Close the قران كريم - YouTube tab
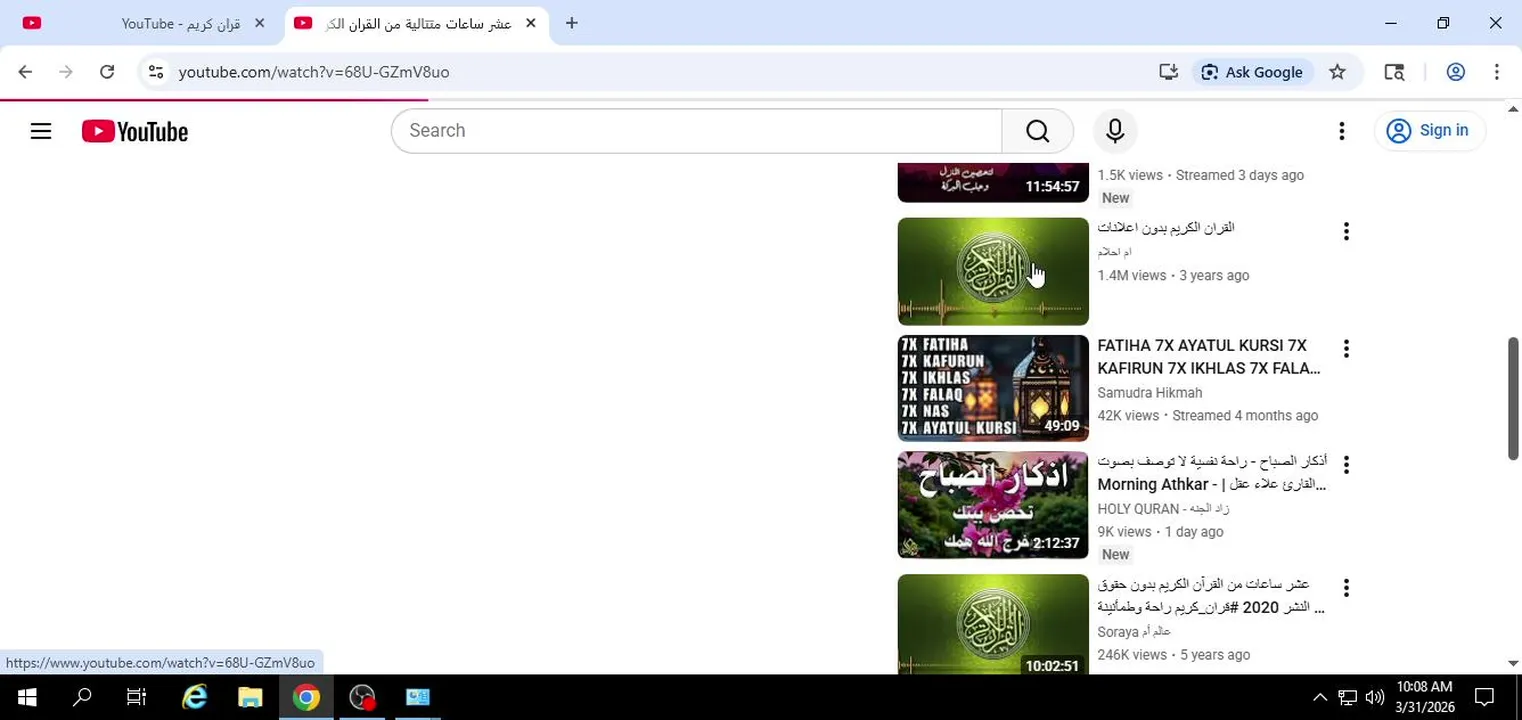Viewport: 1522px width, 720px height. (260, 23)
